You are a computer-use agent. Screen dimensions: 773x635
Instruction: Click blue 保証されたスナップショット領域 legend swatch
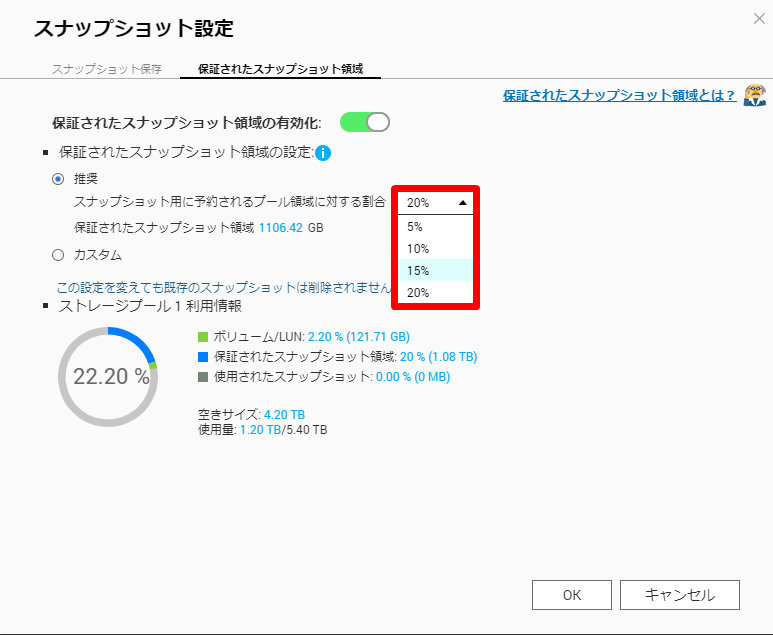[203, 357]
